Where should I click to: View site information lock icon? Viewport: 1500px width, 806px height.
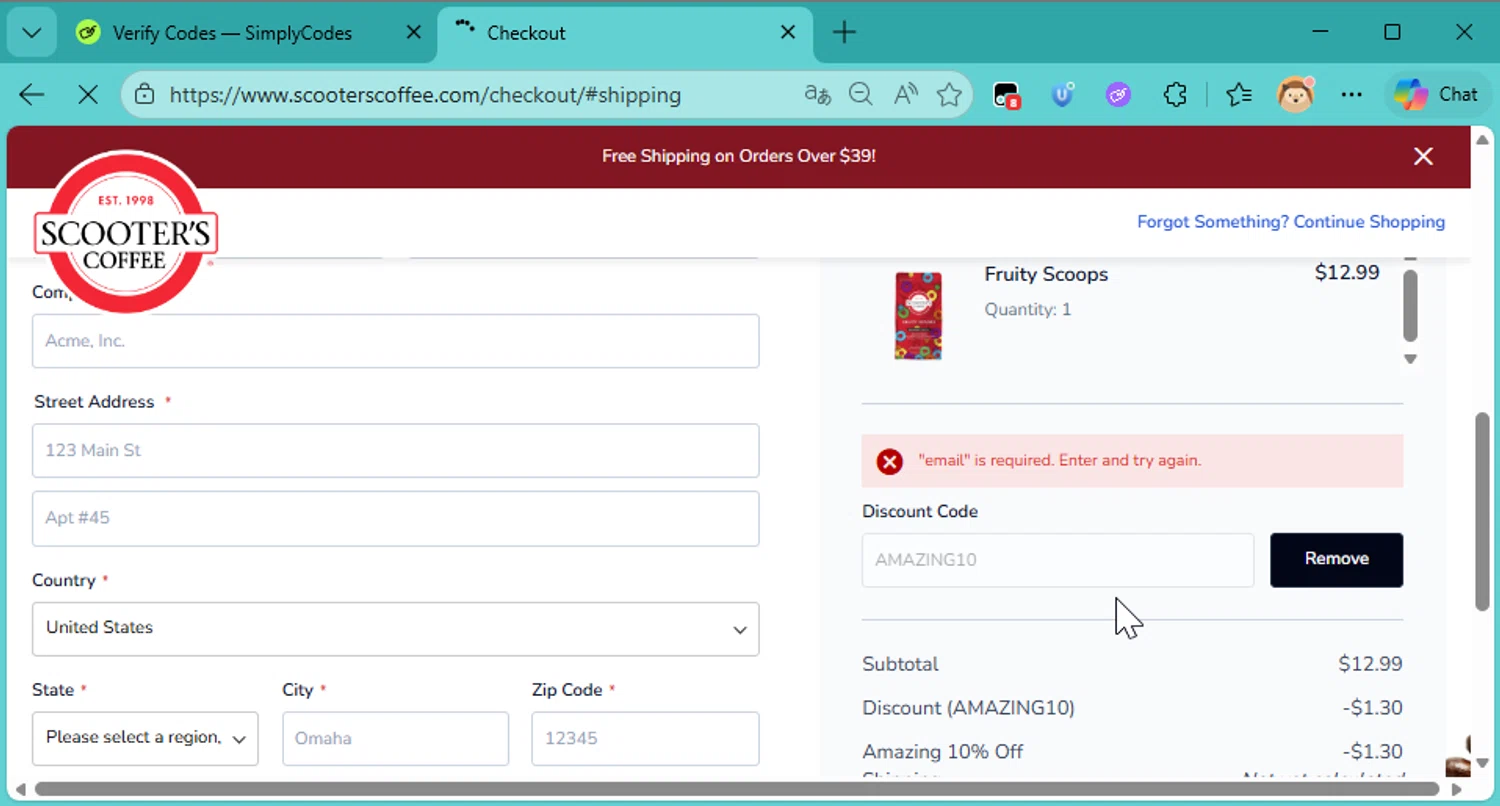[145, 95]
